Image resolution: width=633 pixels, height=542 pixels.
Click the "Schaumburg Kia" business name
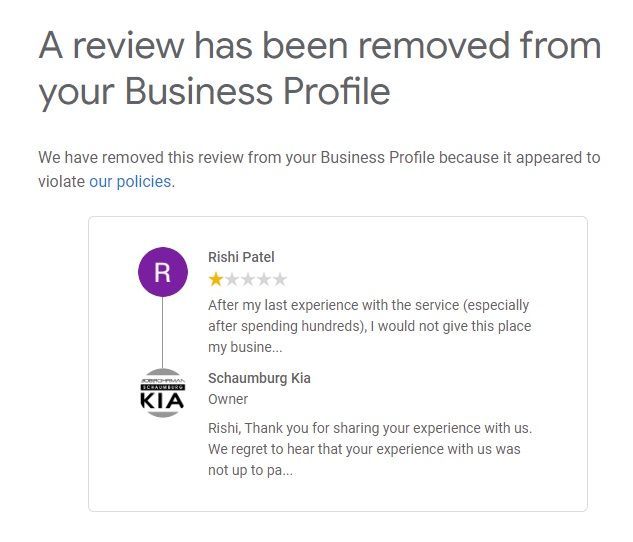[x=259, y=378]
